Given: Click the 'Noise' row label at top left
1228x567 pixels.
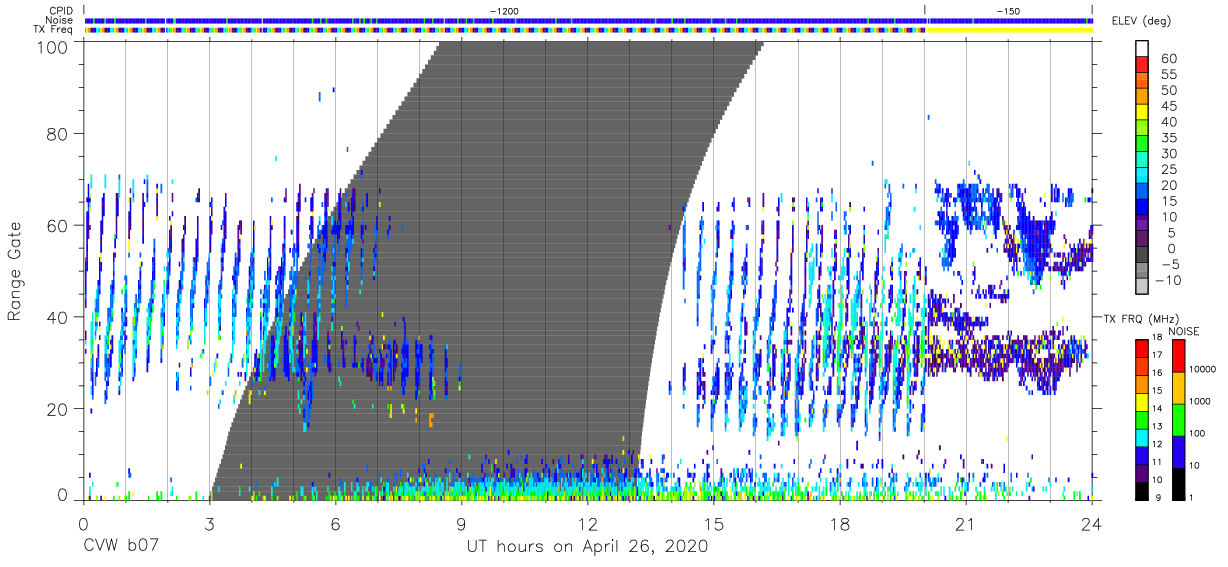Looking at the screenshot, I should pos(60,20).
